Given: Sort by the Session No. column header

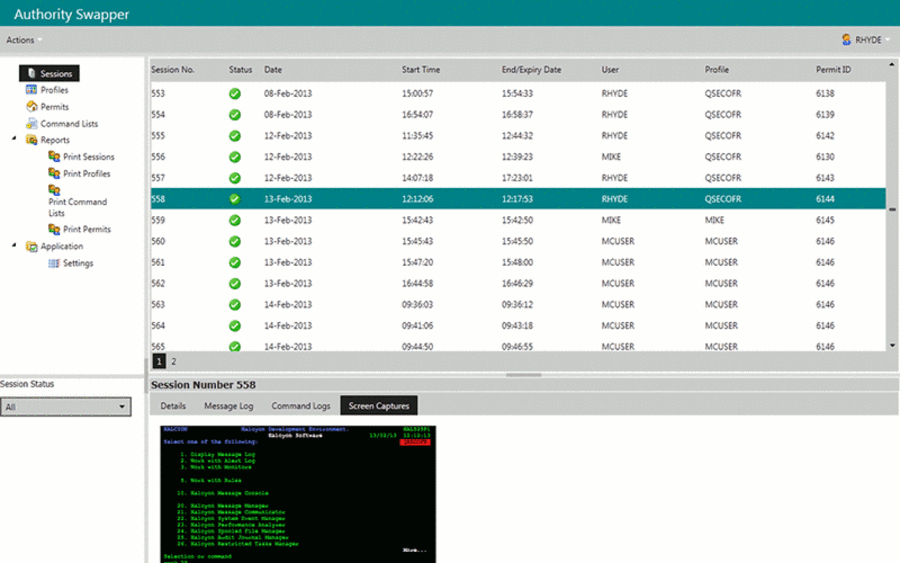Looking at the screenshot, I should pos(173,69).
